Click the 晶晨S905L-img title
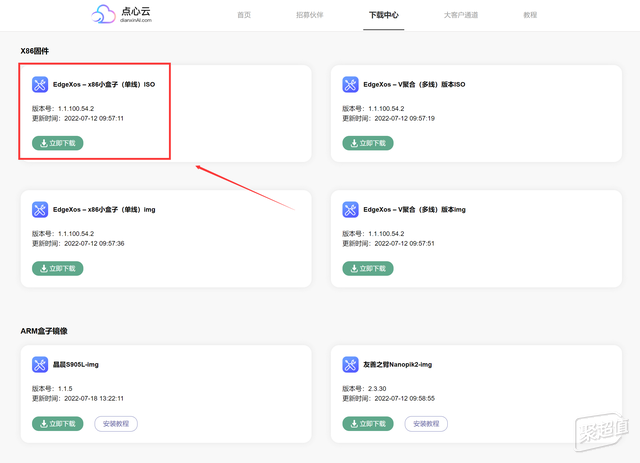Viewport: 640px width, 463px height. point(76,365)
